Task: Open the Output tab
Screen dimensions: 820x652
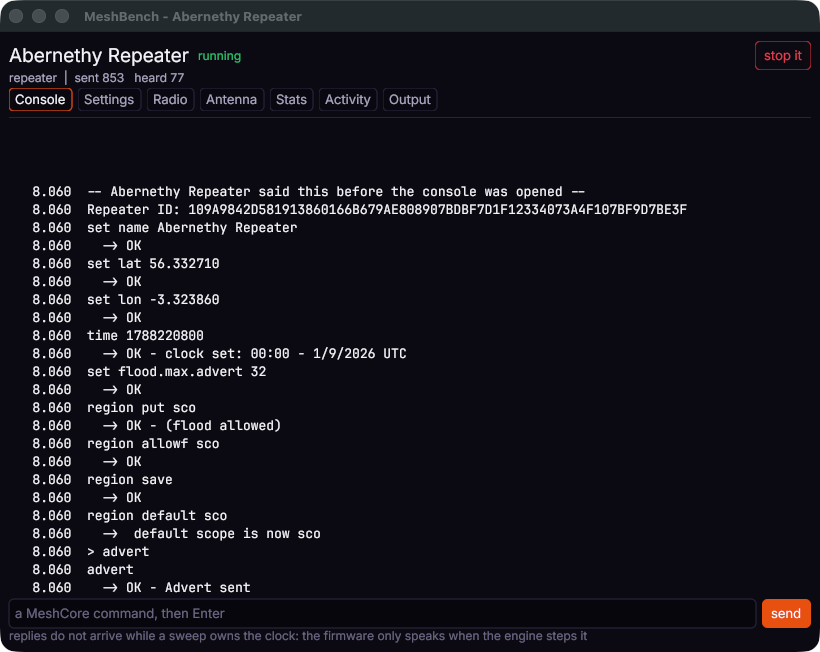Action: 409,99
